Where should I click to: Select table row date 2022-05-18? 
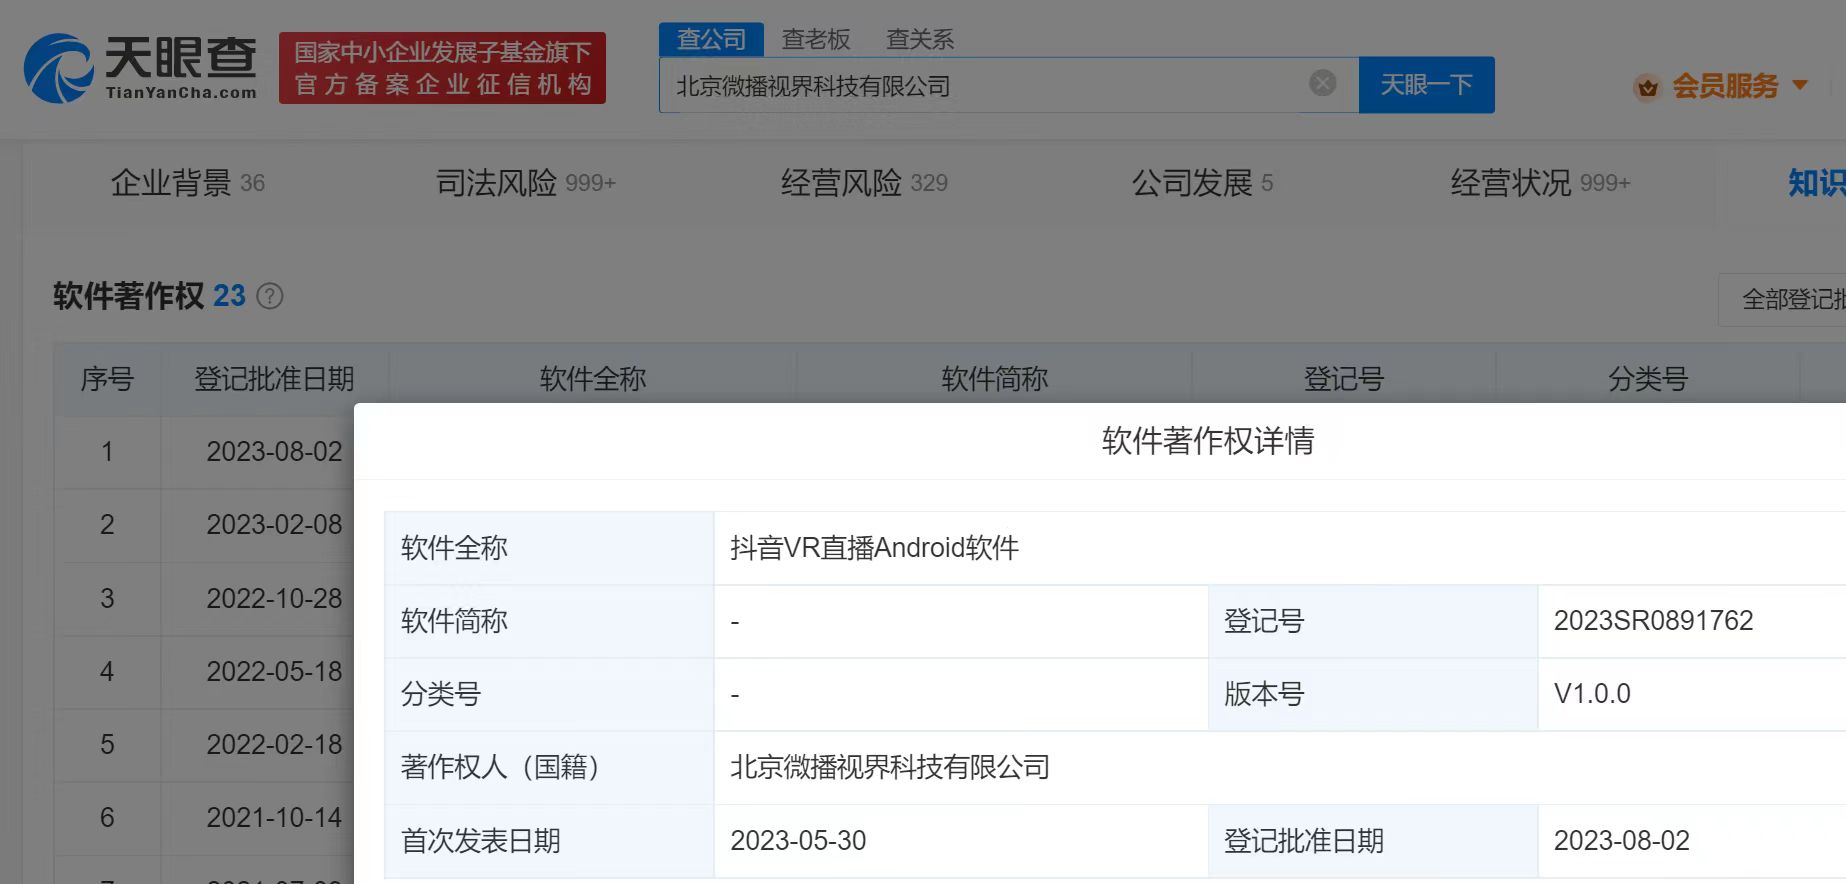tap(274, 672)
